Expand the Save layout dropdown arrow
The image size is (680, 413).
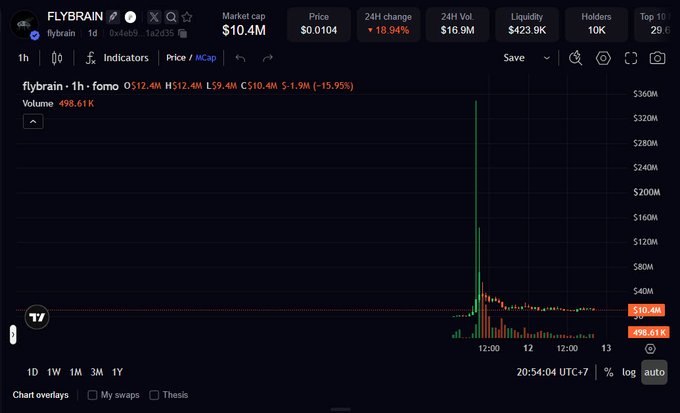(x=547, y=58)
